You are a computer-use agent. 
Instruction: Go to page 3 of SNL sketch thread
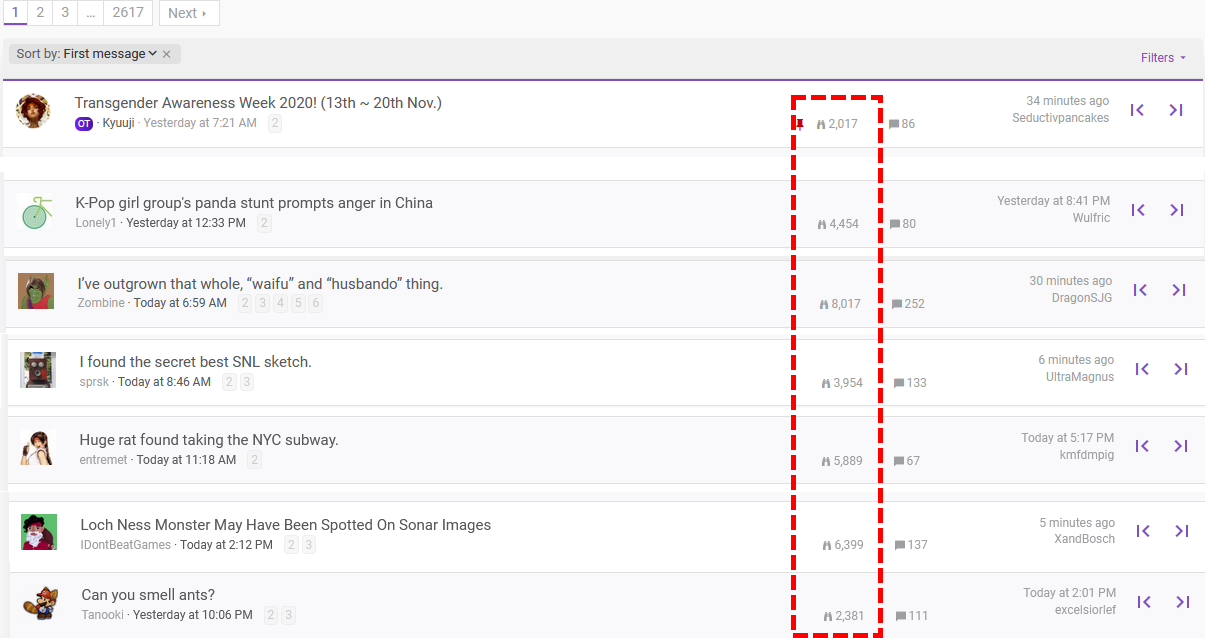[x=247, y=382]
